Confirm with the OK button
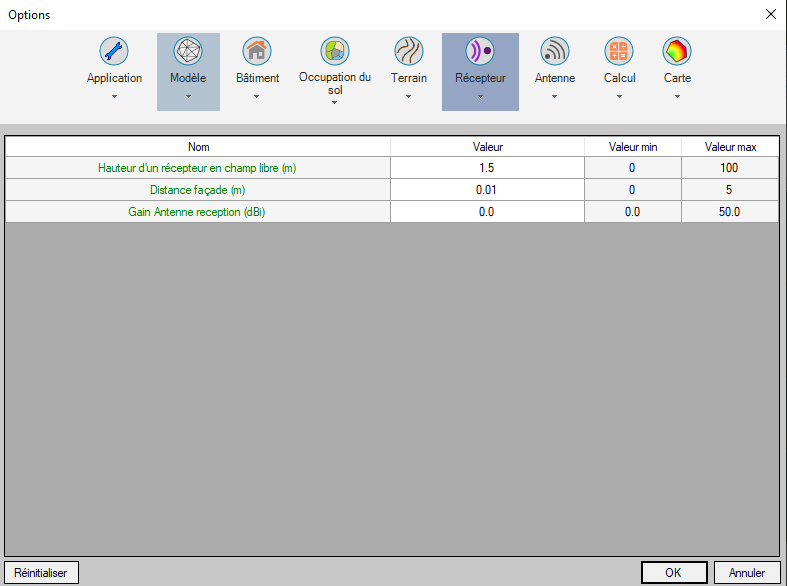The height and width of the screenshot is (586, 787). 674,572
